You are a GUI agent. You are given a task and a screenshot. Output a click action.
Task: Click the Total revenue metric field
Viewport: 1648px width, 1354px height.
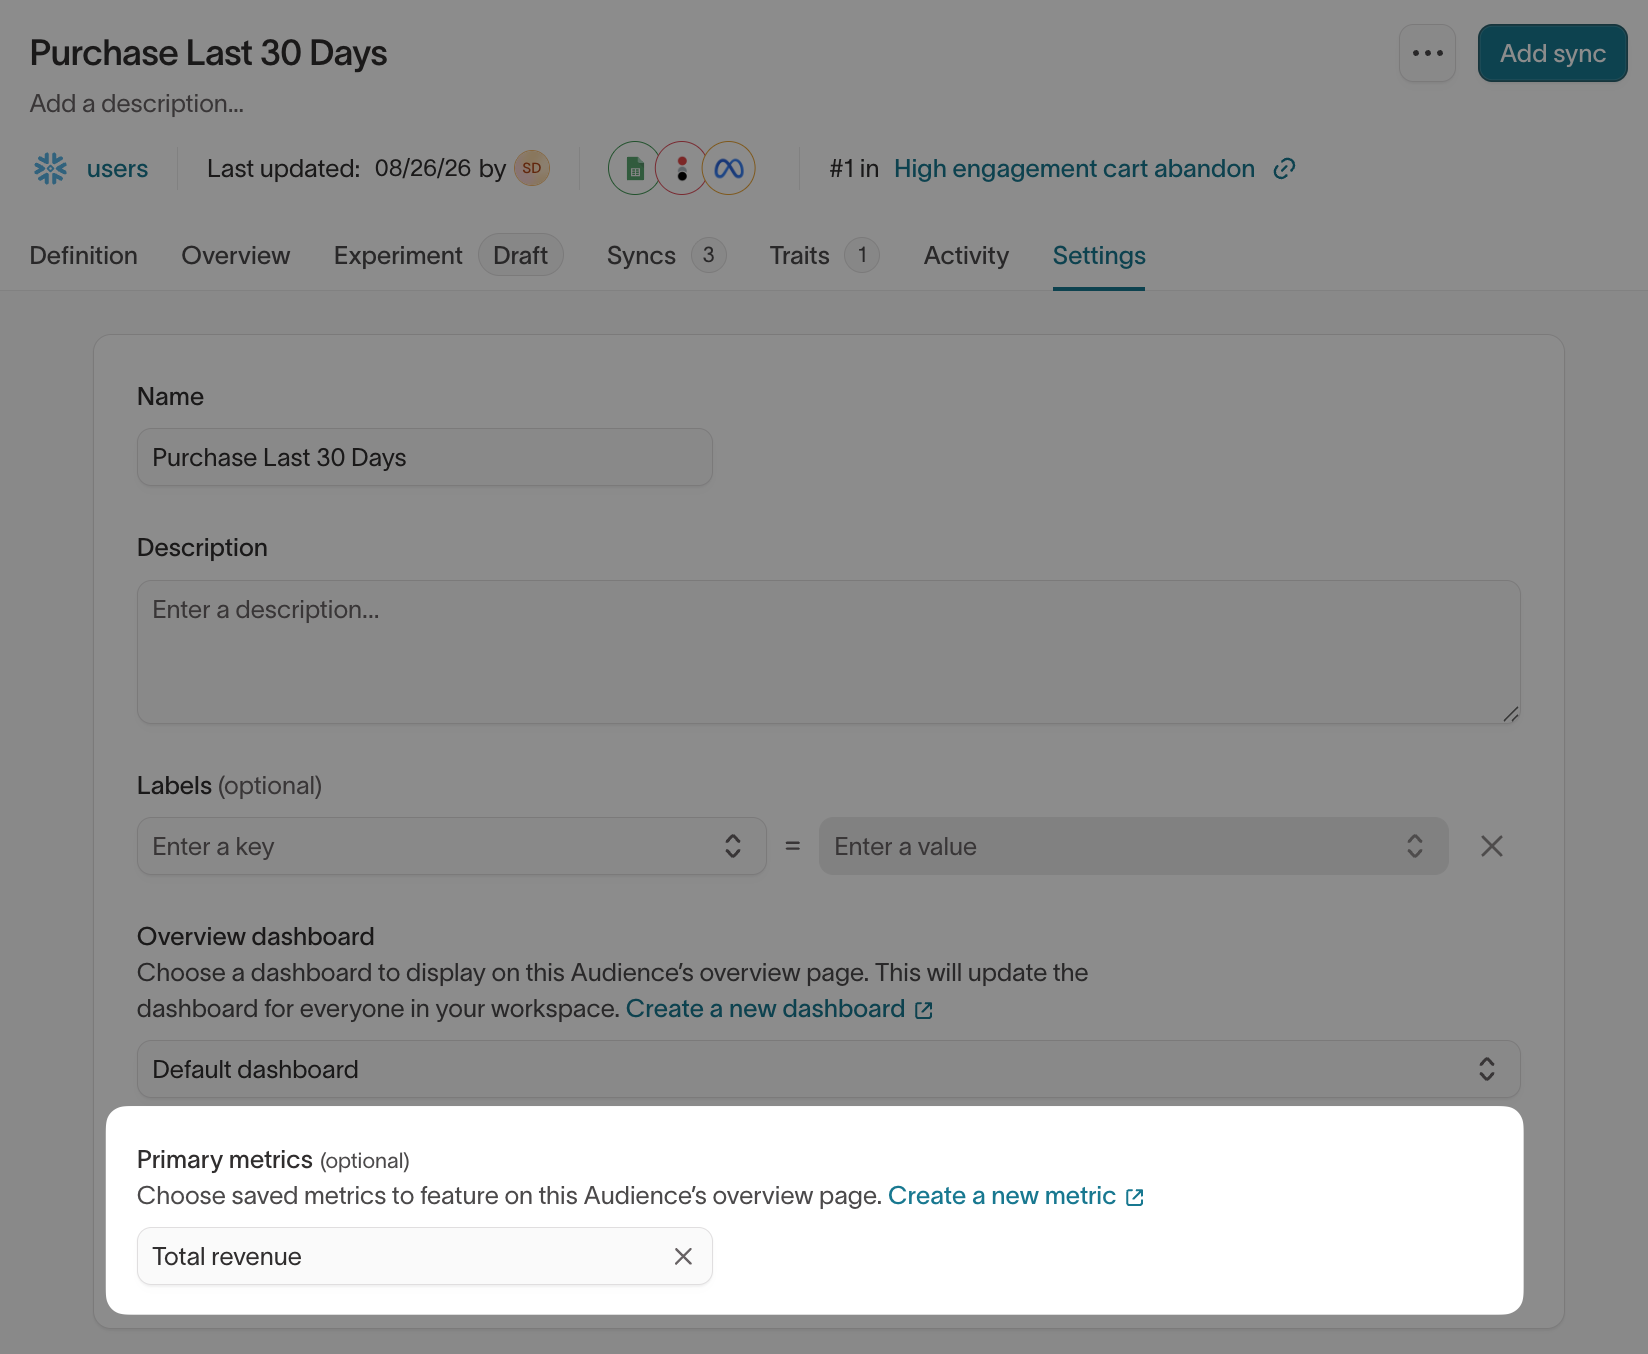pyautogui.click(x=425, y=1256)
